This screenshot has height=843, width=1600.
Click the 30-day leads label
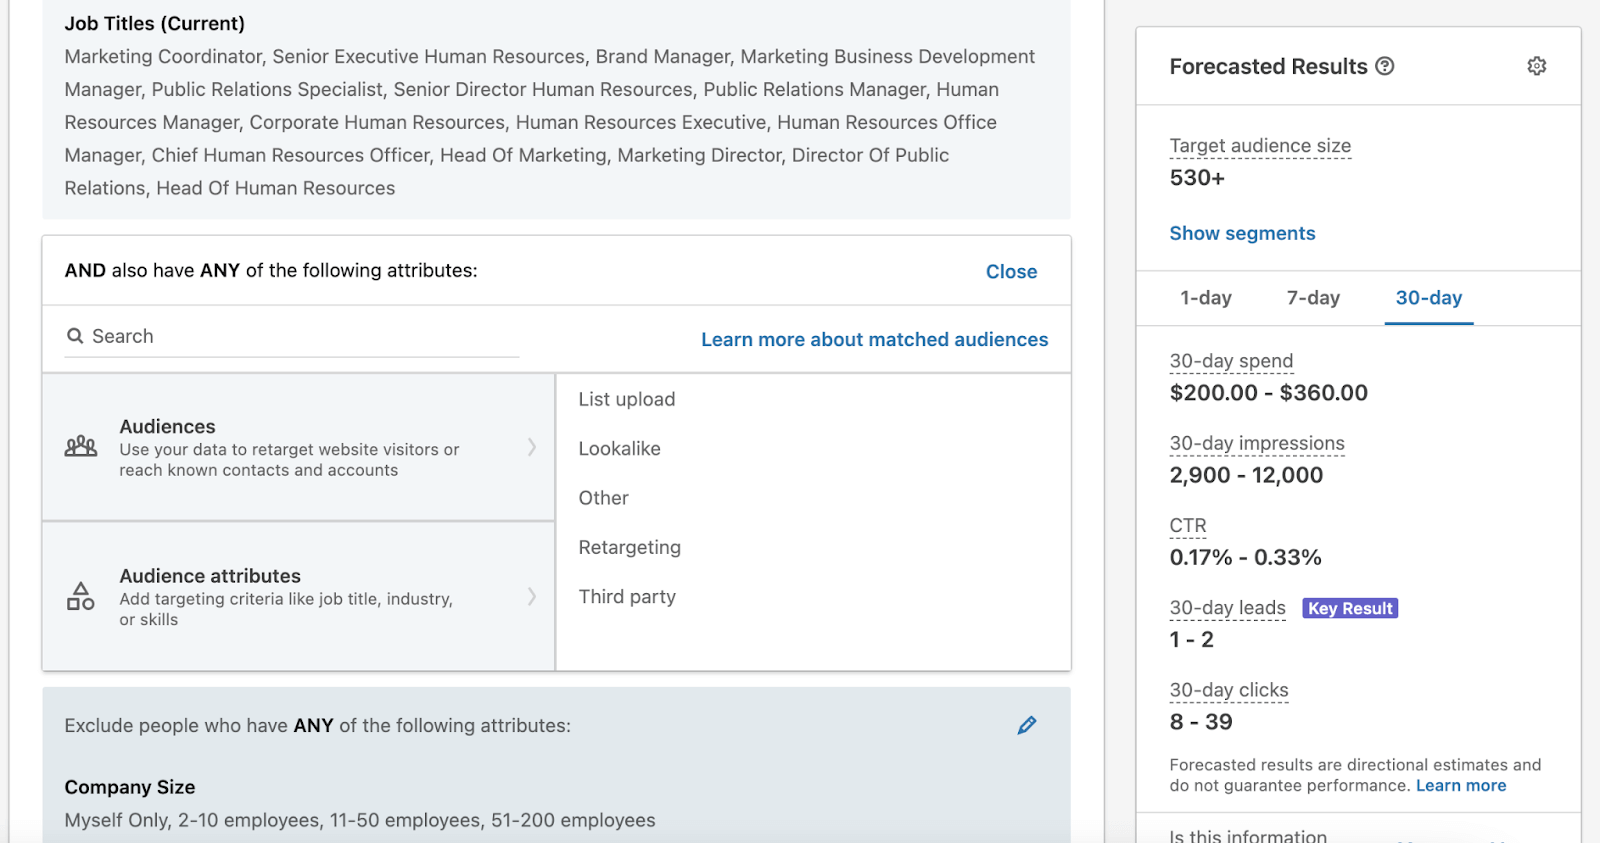click(1227, 608)
